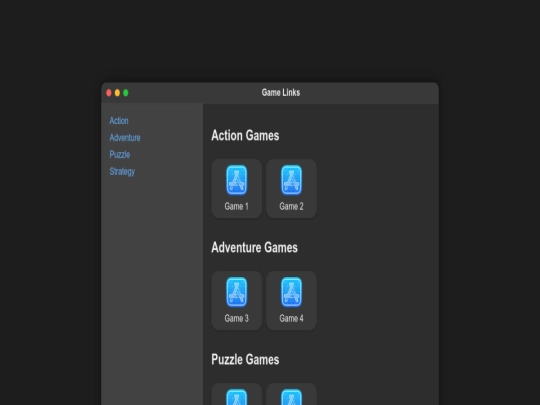Select first icon under Puzzle Games
The height and width of the screenshot is (405, 540).
(237, 397)
